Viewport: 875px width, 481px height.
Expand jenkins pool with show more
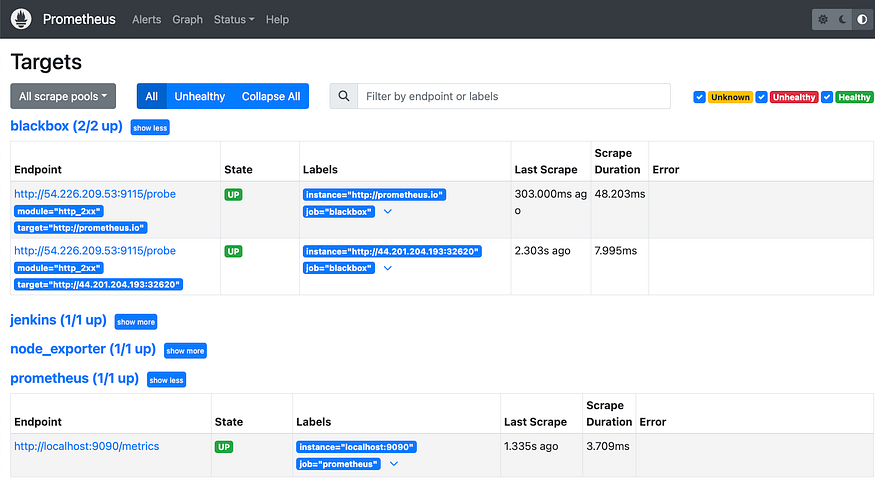pos(136,322)
